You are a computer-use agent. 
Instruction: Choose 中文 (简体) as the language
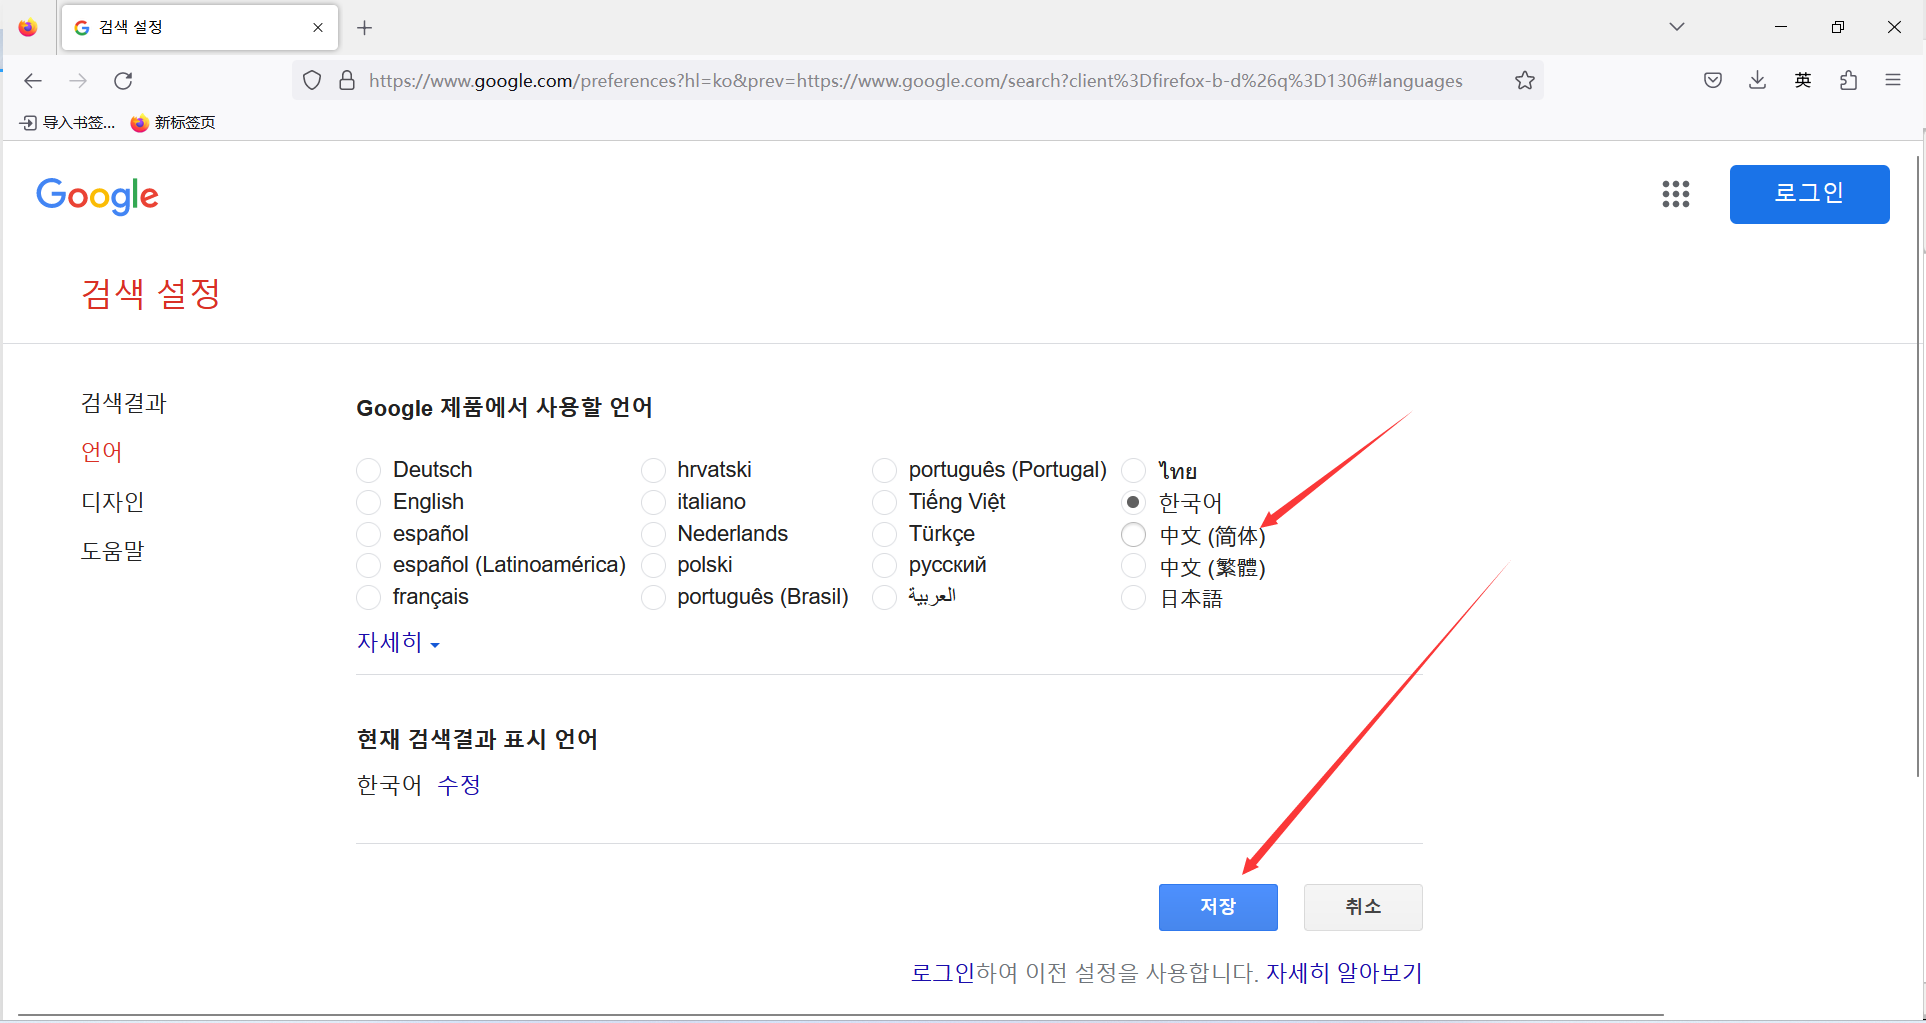tap(1133, 535)
